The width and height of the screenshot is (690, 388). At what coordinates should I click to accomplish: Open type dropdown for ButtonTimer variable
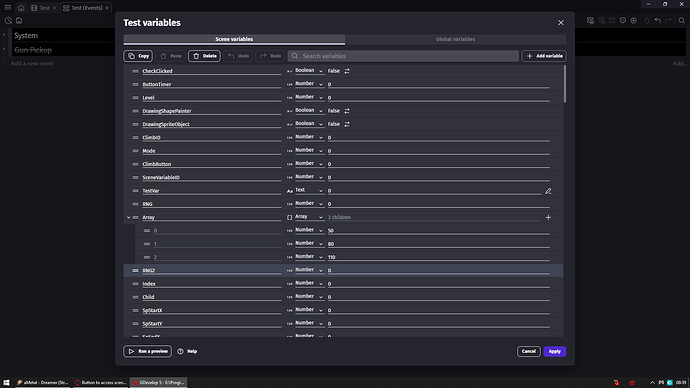click(309, 84)
